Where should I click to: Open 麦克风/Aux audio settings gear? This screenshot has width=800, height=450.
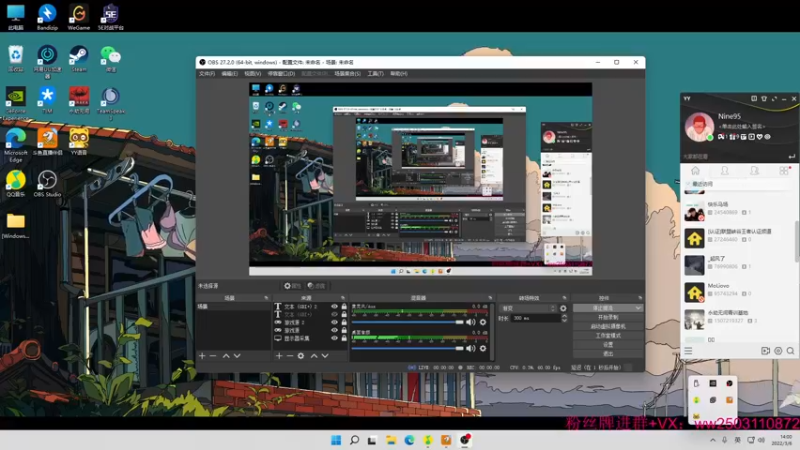[x=483, y=322]
